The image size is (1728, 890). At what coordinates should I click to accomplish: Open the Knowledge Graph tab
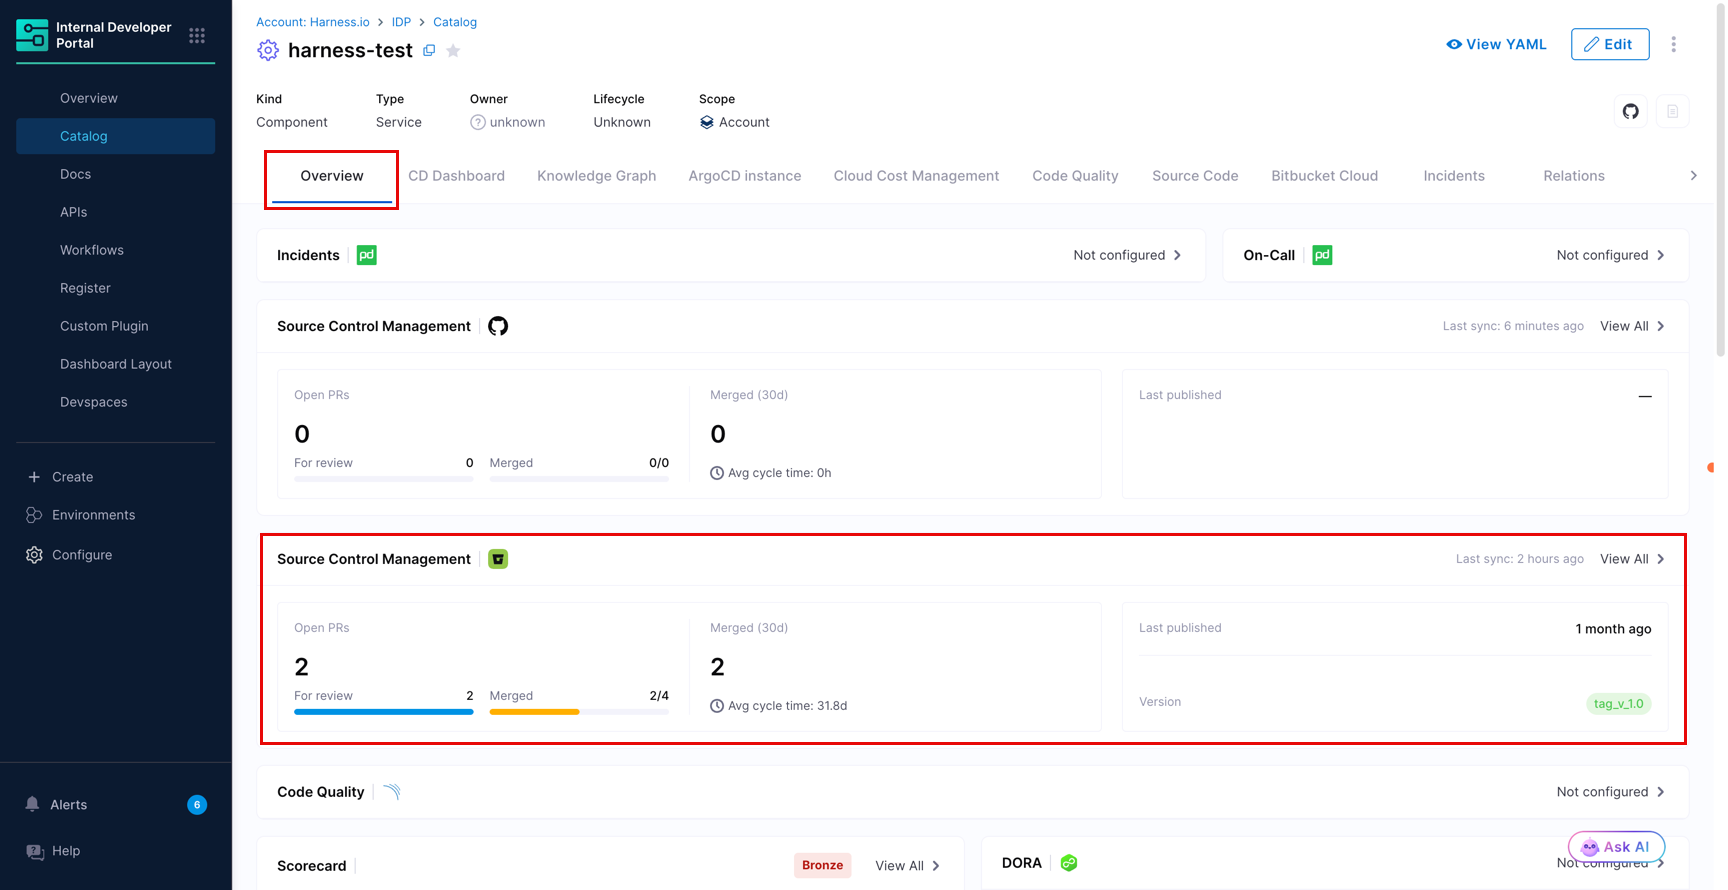(x=597, y=176)
